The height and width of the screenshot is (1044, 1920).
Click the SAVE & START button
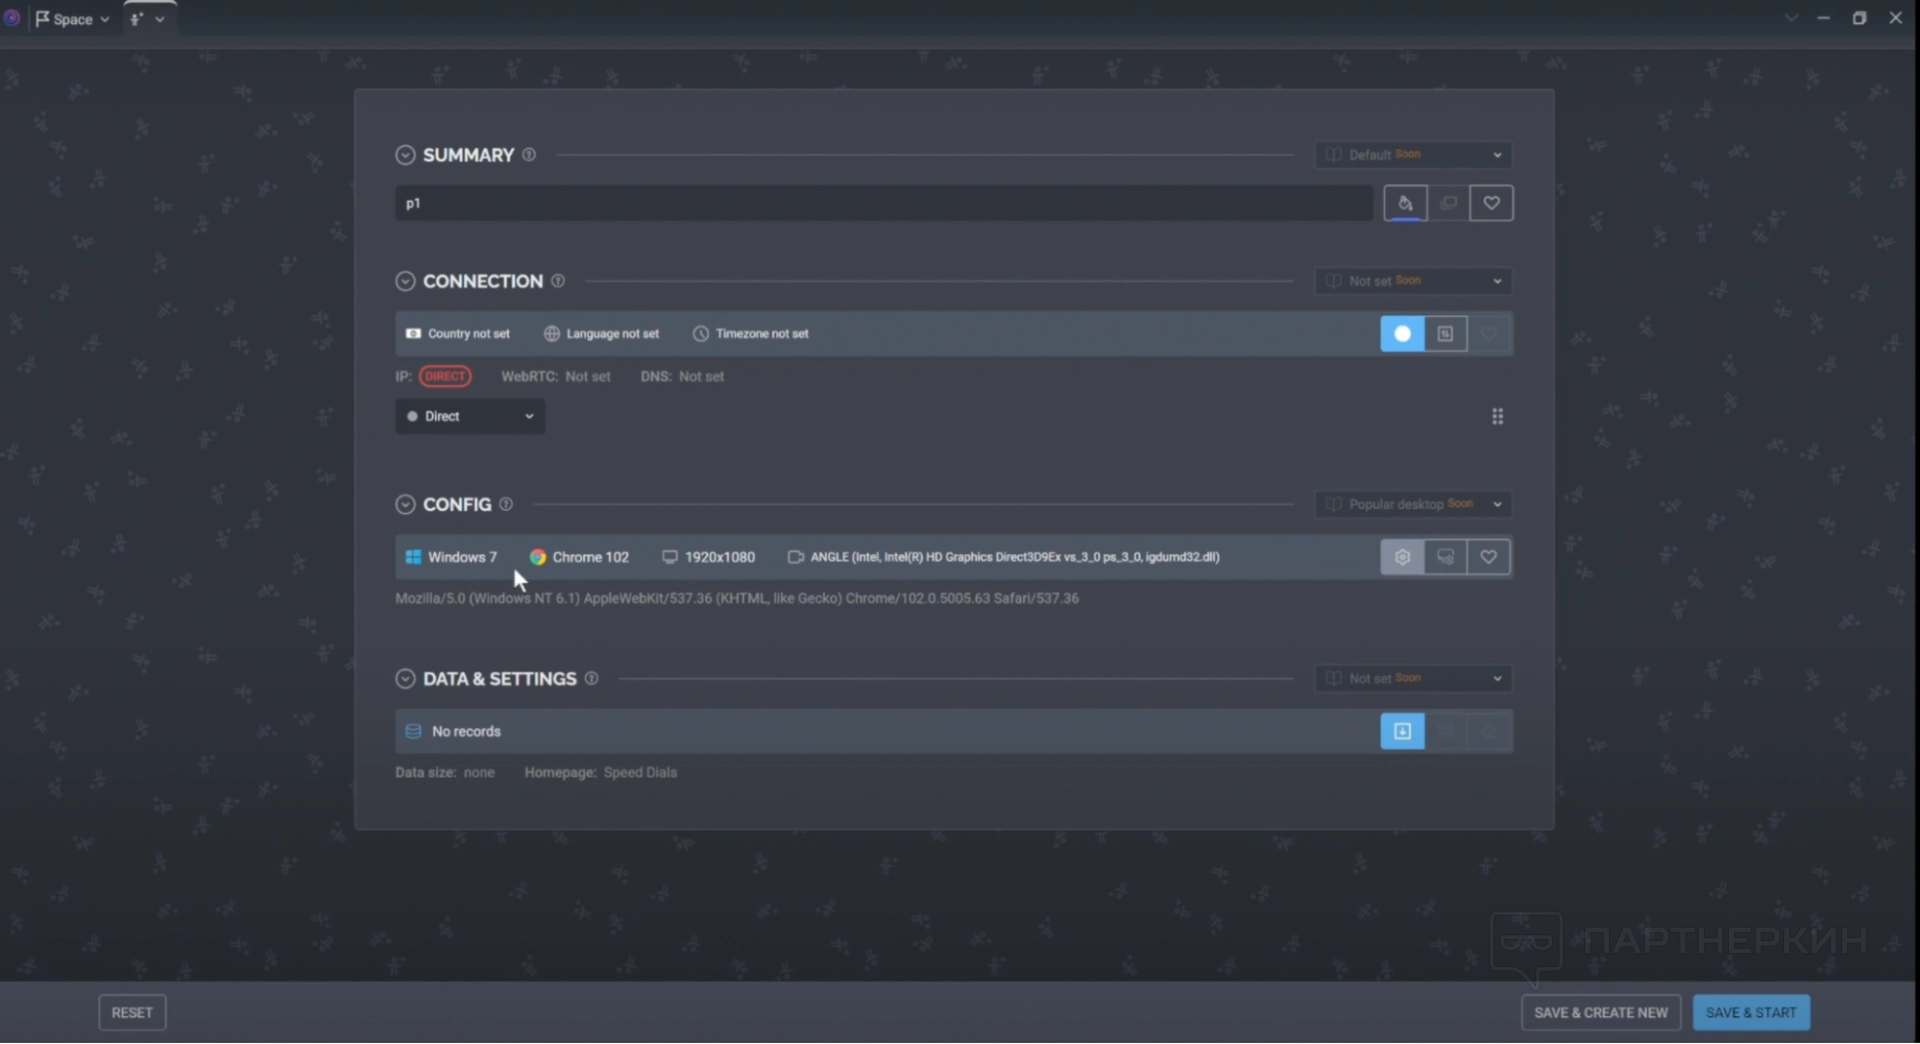[x=1751, y=1013]
